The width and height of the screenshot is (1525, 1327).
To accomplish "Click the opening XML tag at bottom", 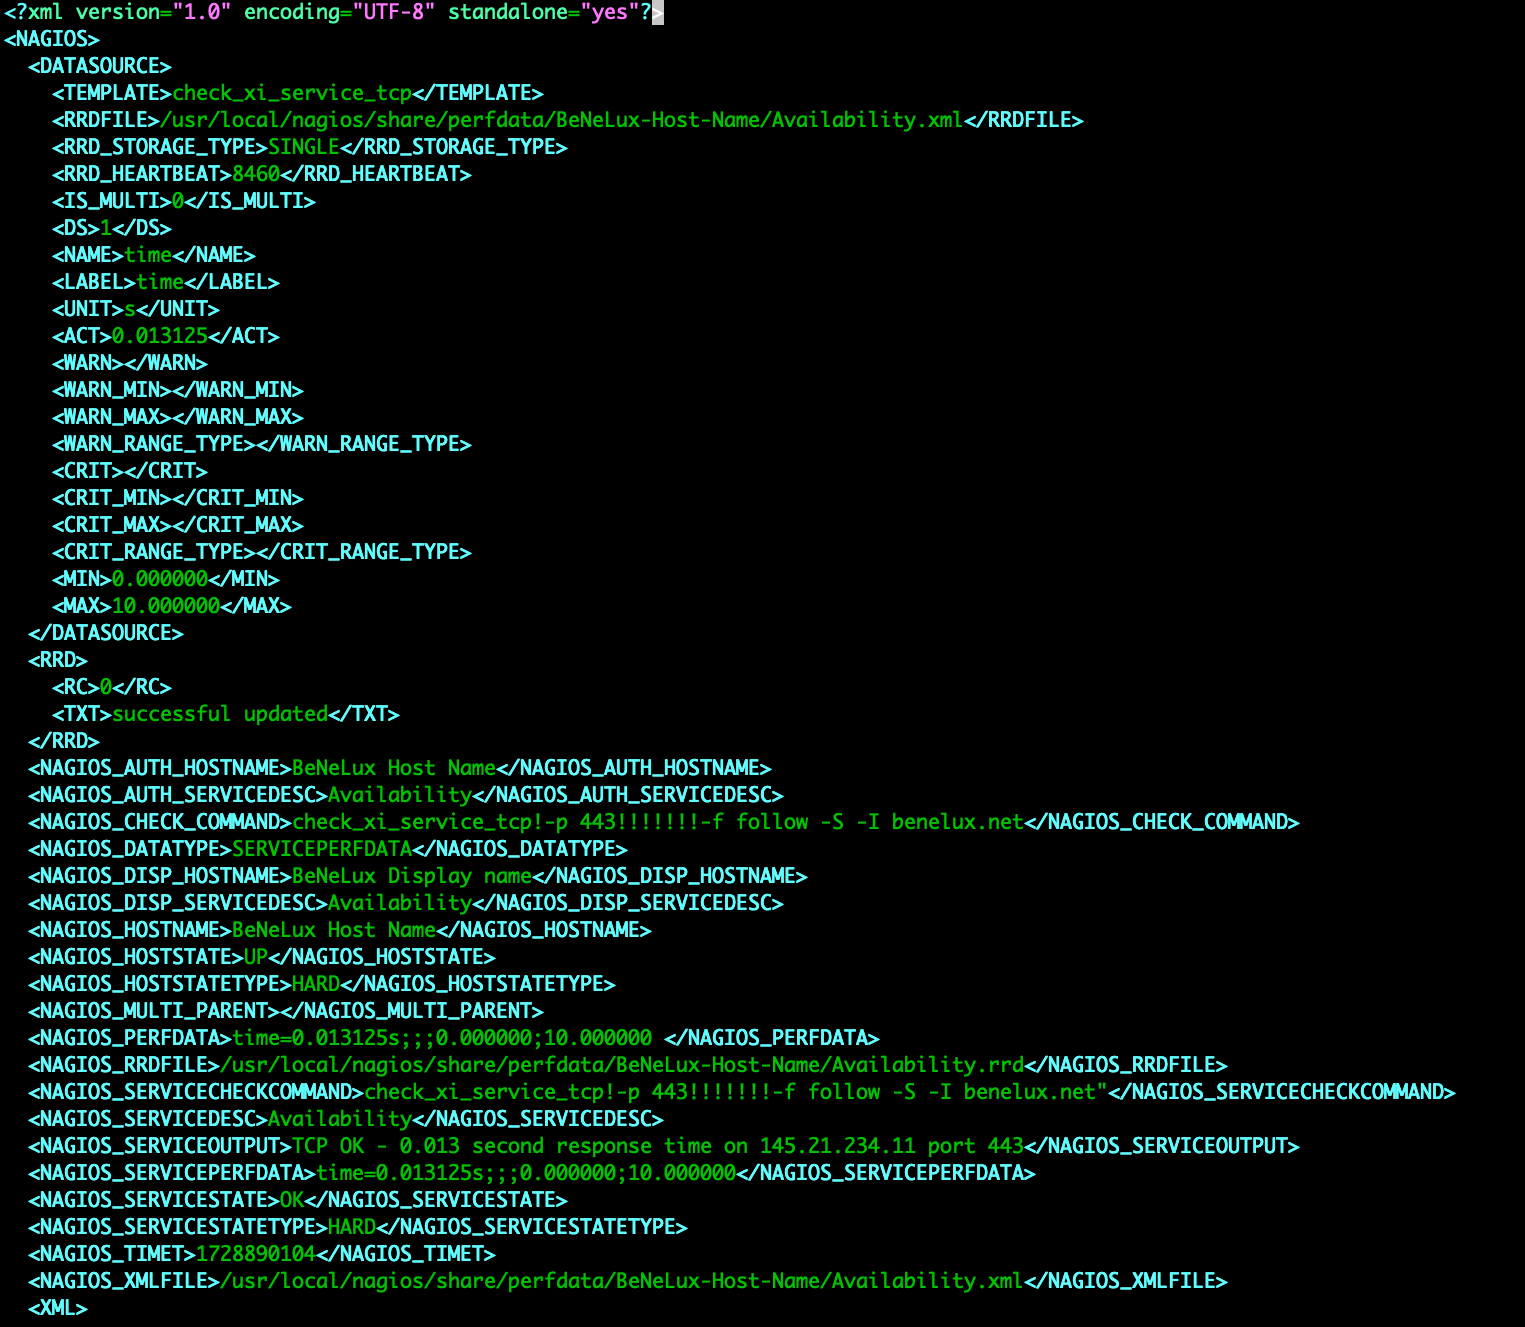I will [x=58, y=1308].
